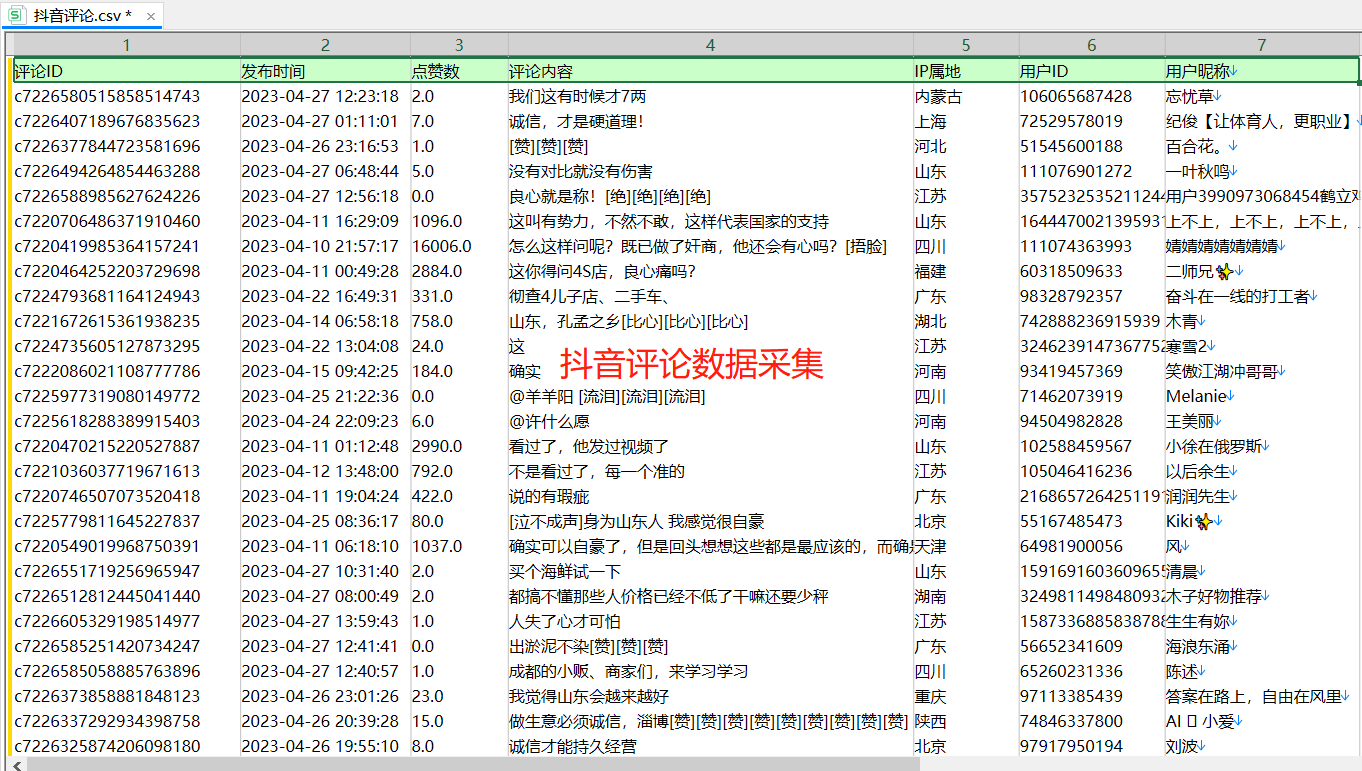
Task: Click the 用户ID header cell
Action: pyautogui.click(x=1092, y=71)
